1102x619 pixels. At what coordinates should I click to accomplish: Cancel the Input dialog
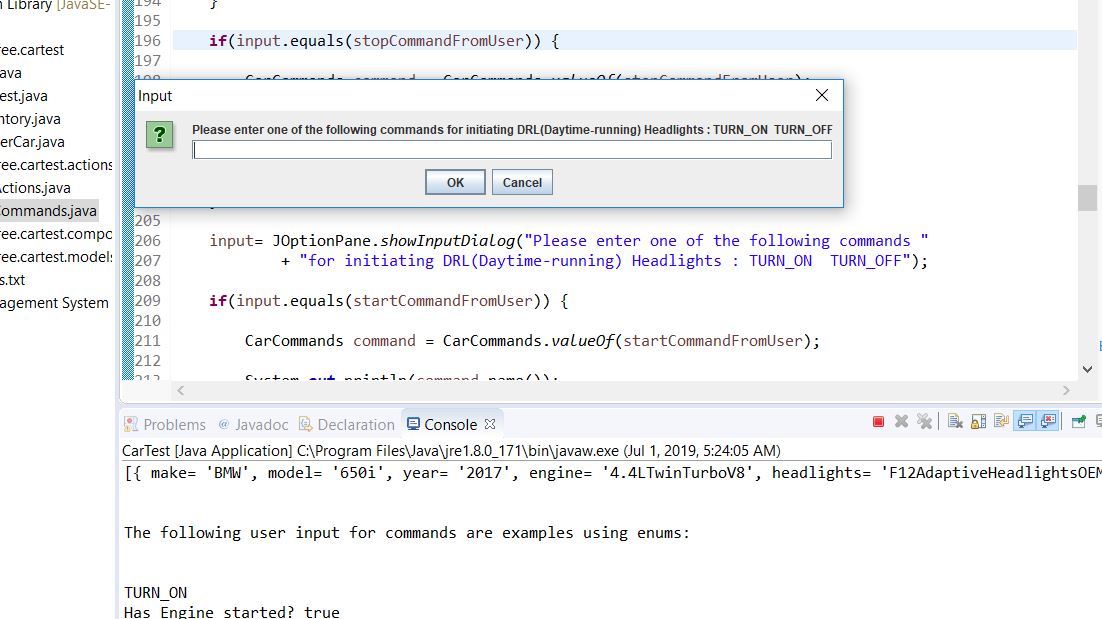[522, 183]
